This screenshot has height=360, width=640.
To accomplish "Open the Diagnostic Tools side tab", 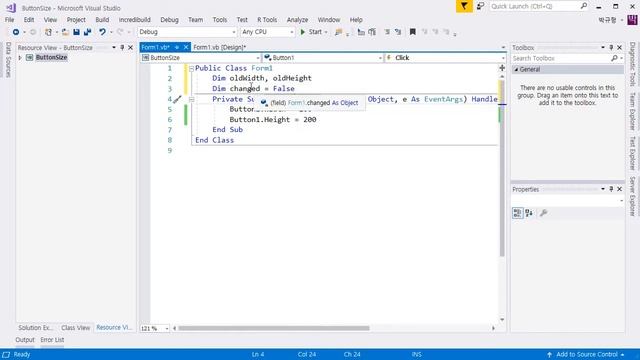I will tap(632, 64).
